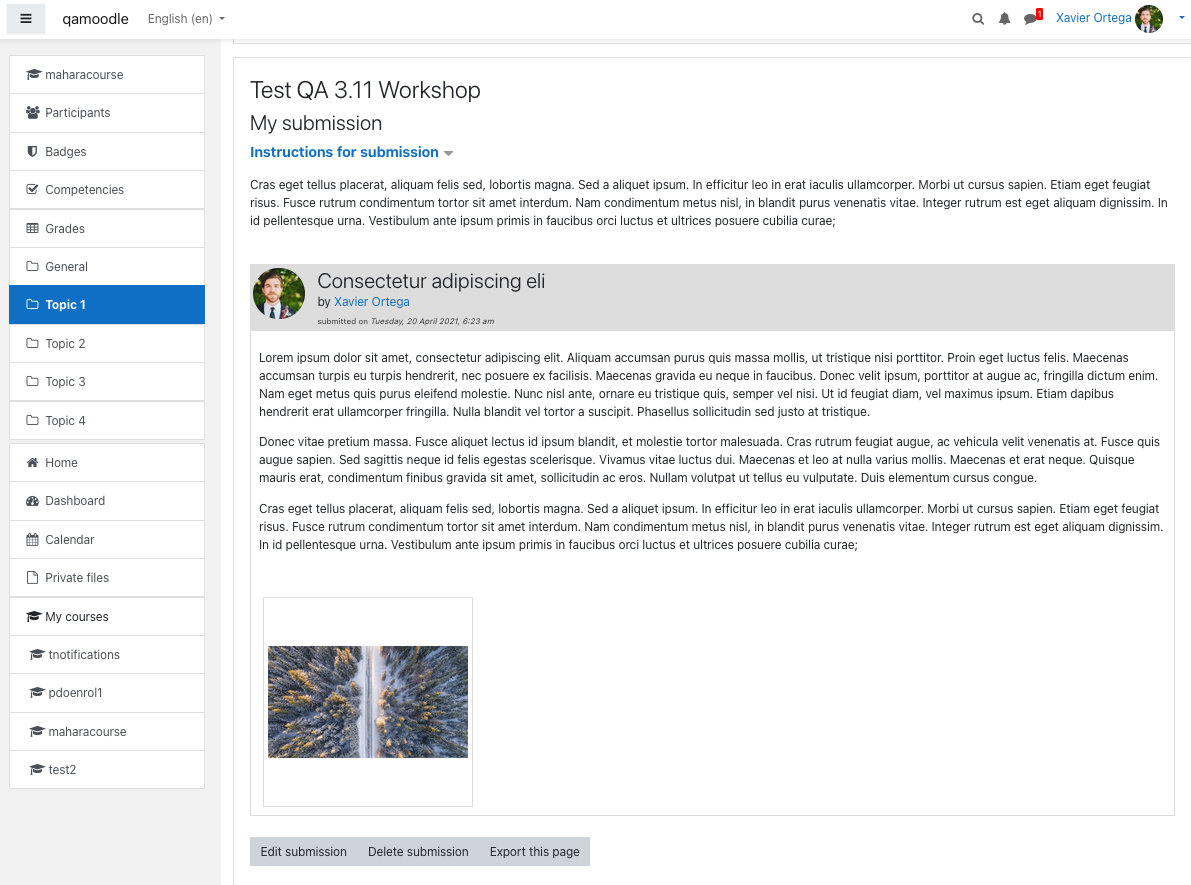Viewport: 1191px width, 885px height.
Task: Click the submission author's profile photo
Action: click(279, 293)
